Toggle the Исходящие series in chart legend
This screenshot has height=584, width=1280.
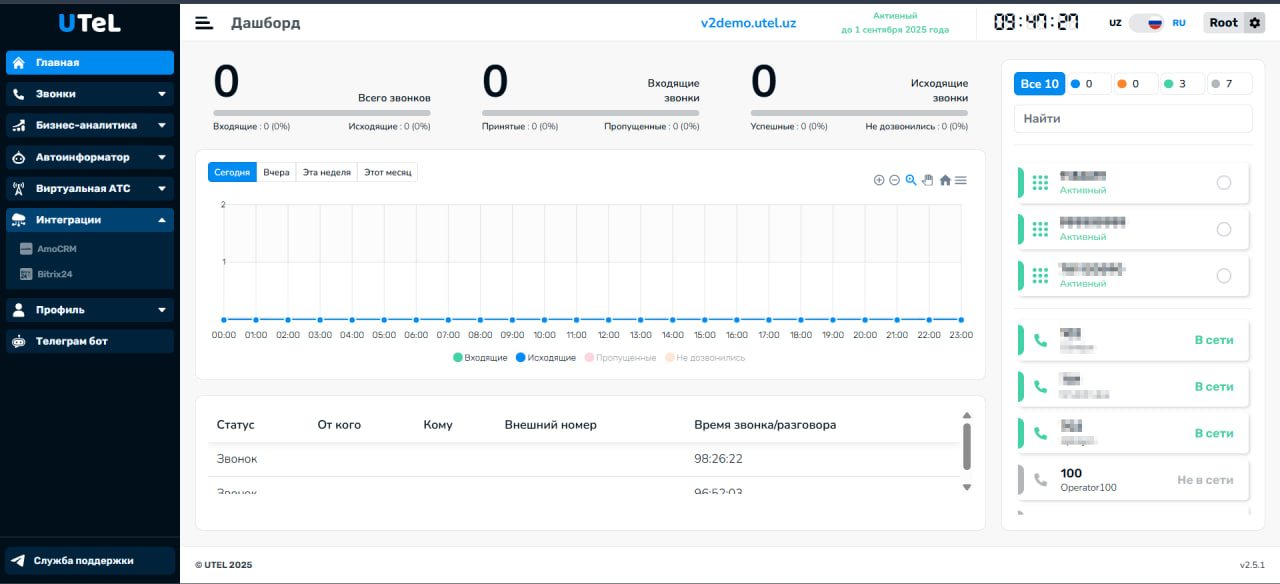point(545,357)
